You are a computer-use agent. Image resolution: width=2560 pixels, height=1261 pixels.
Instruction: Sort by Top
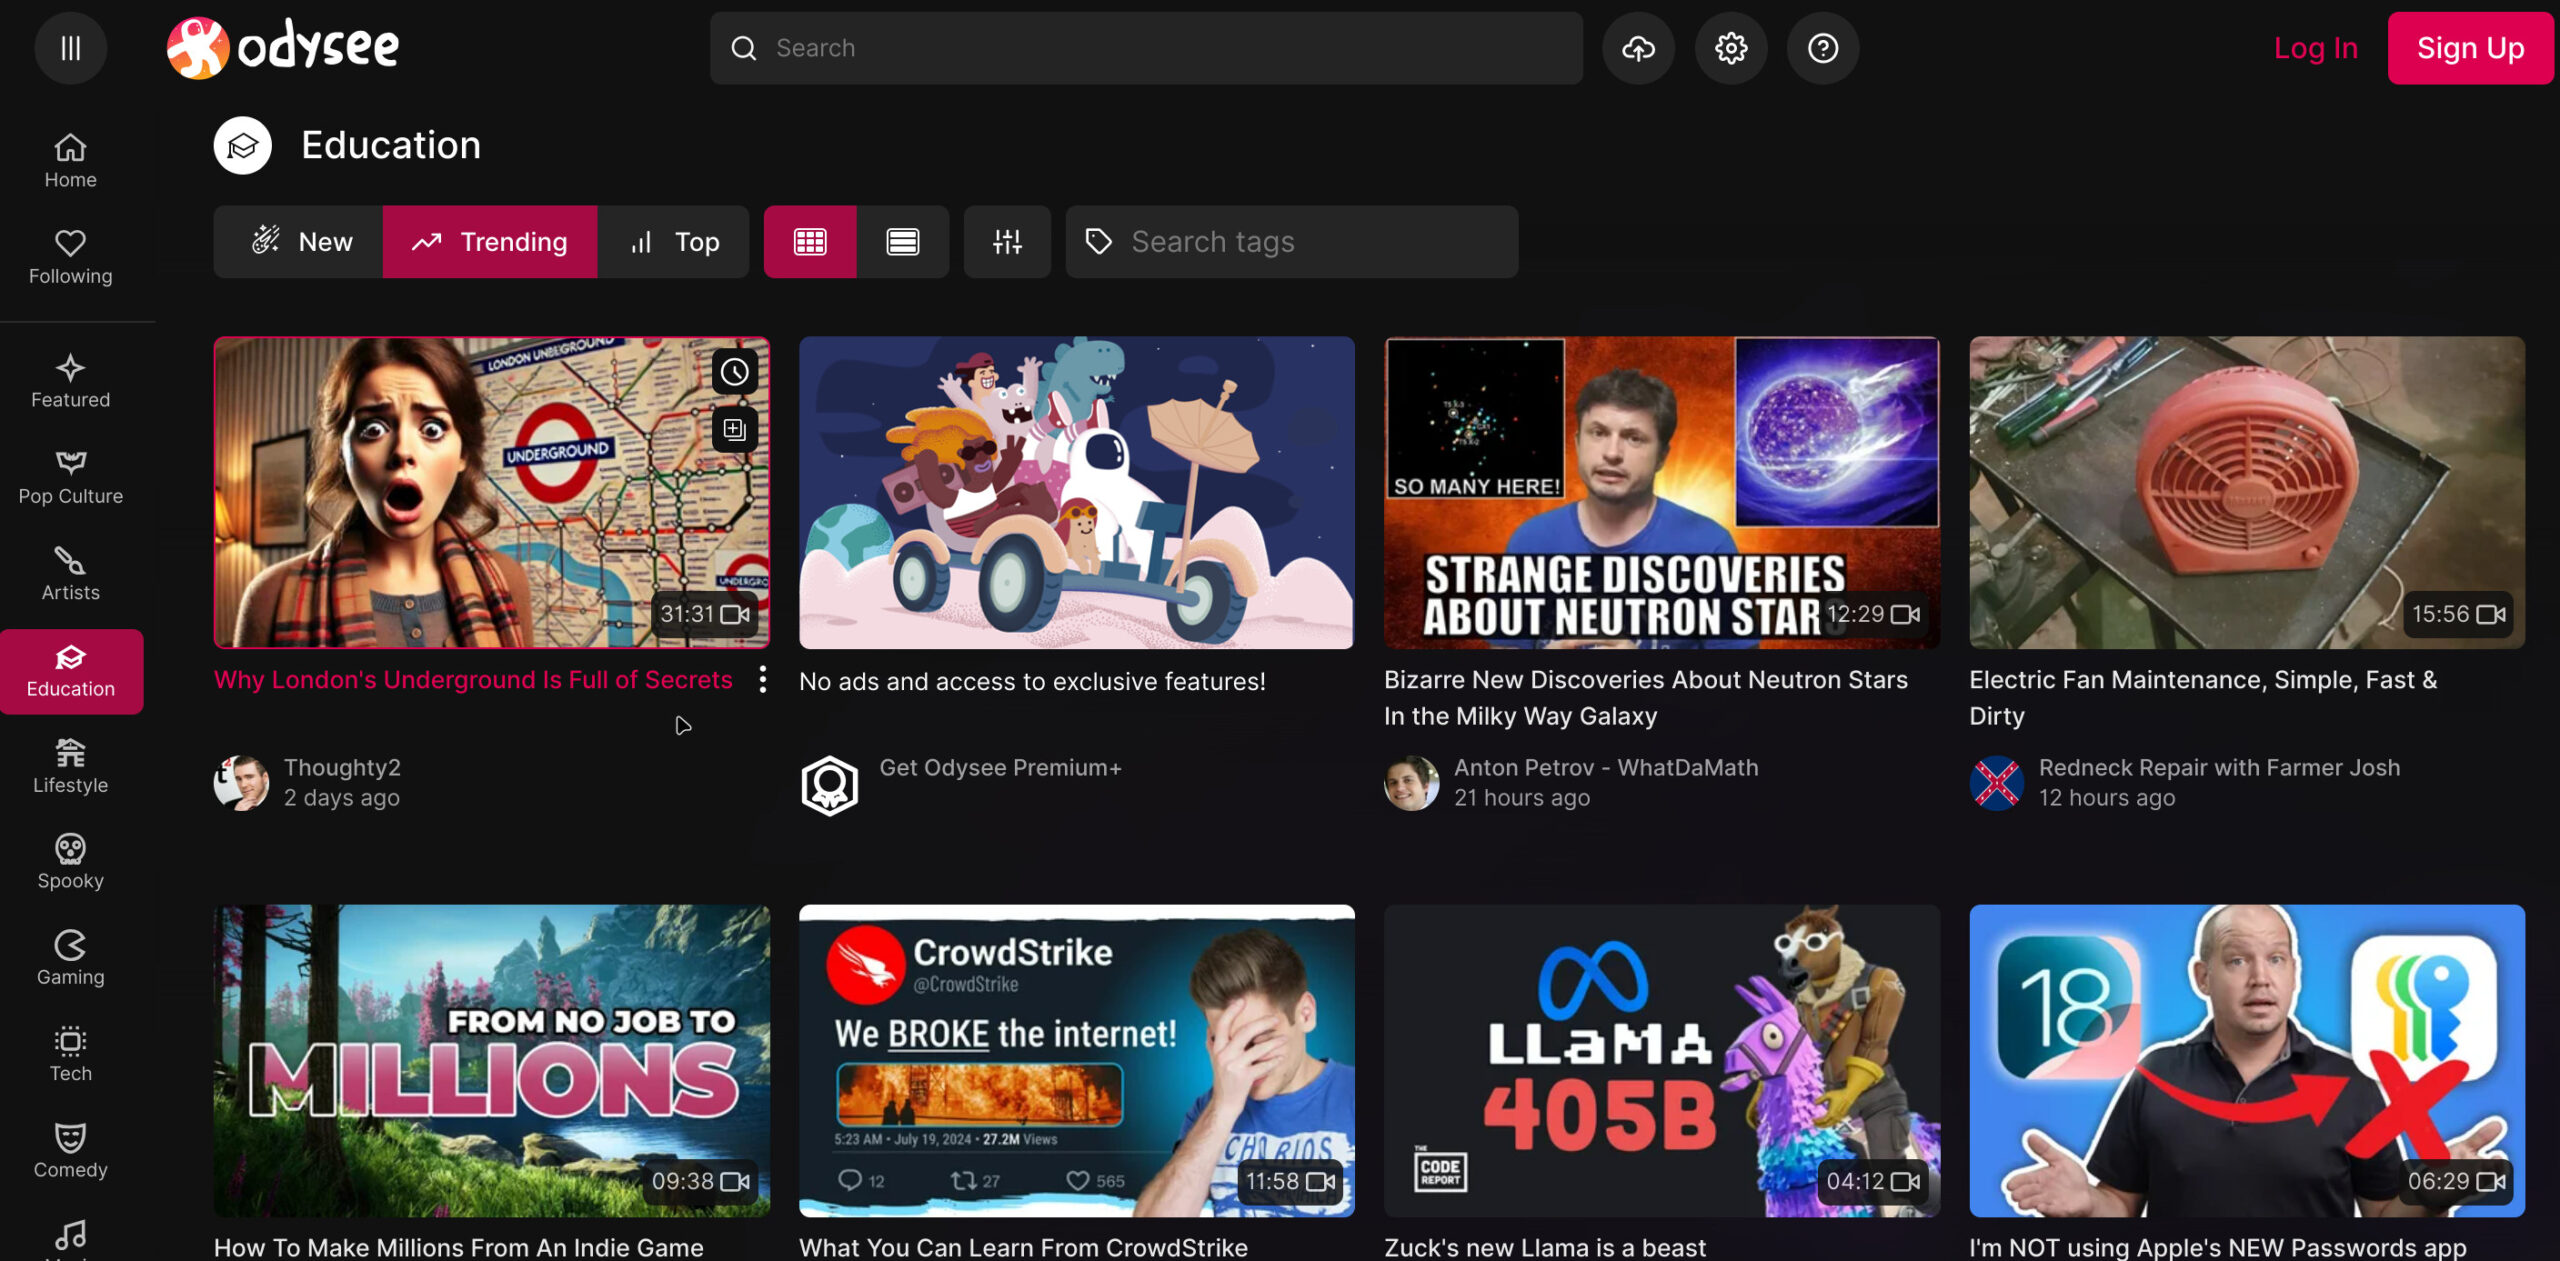(673, 242)
